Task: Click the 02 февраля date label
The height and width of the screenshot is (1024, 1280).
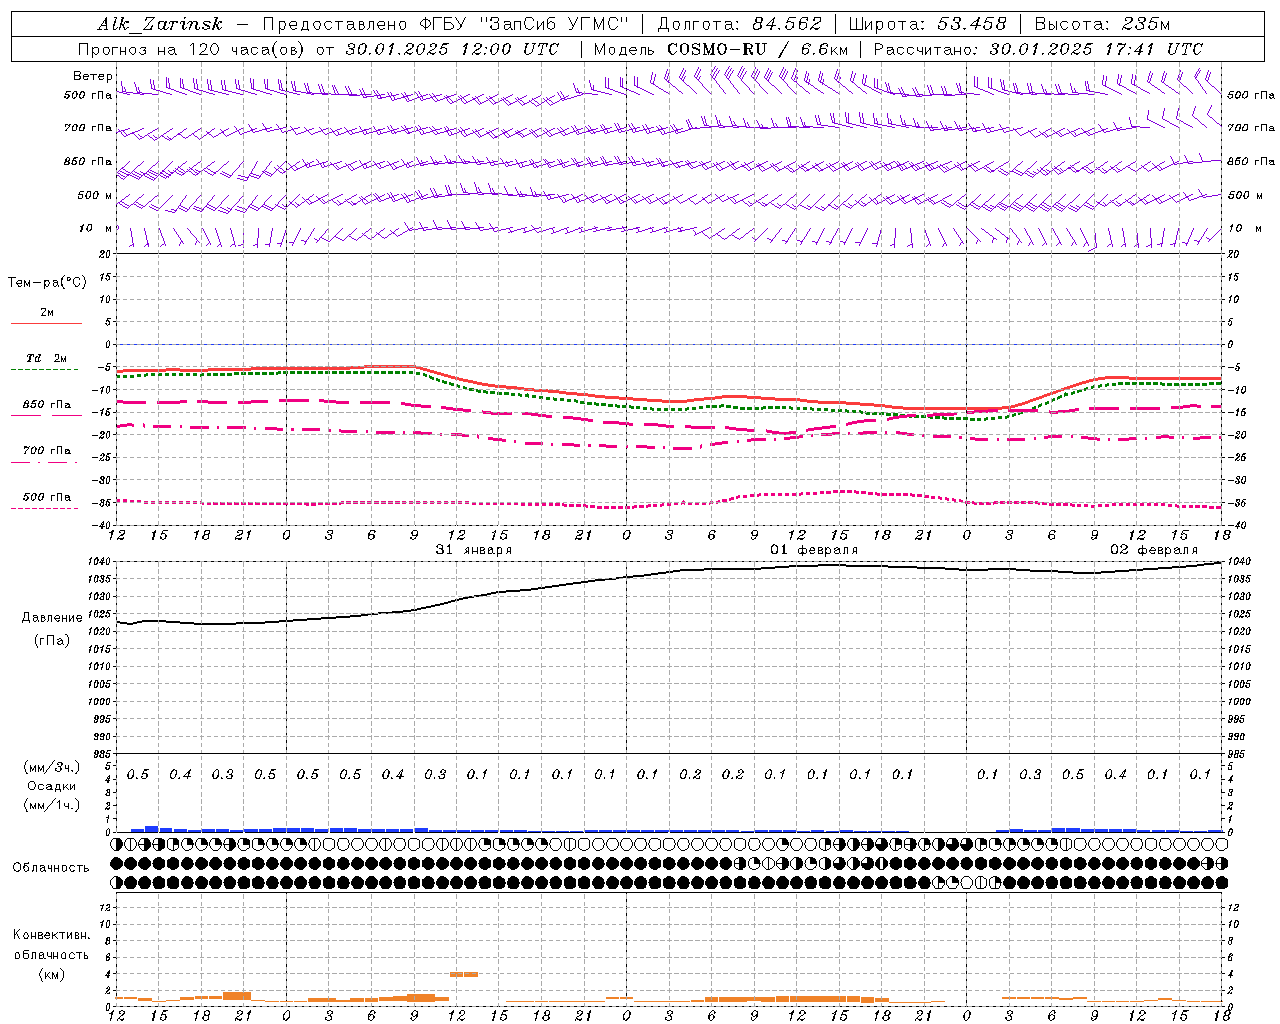Action: pyautogui.click(x=1153, y=550)
